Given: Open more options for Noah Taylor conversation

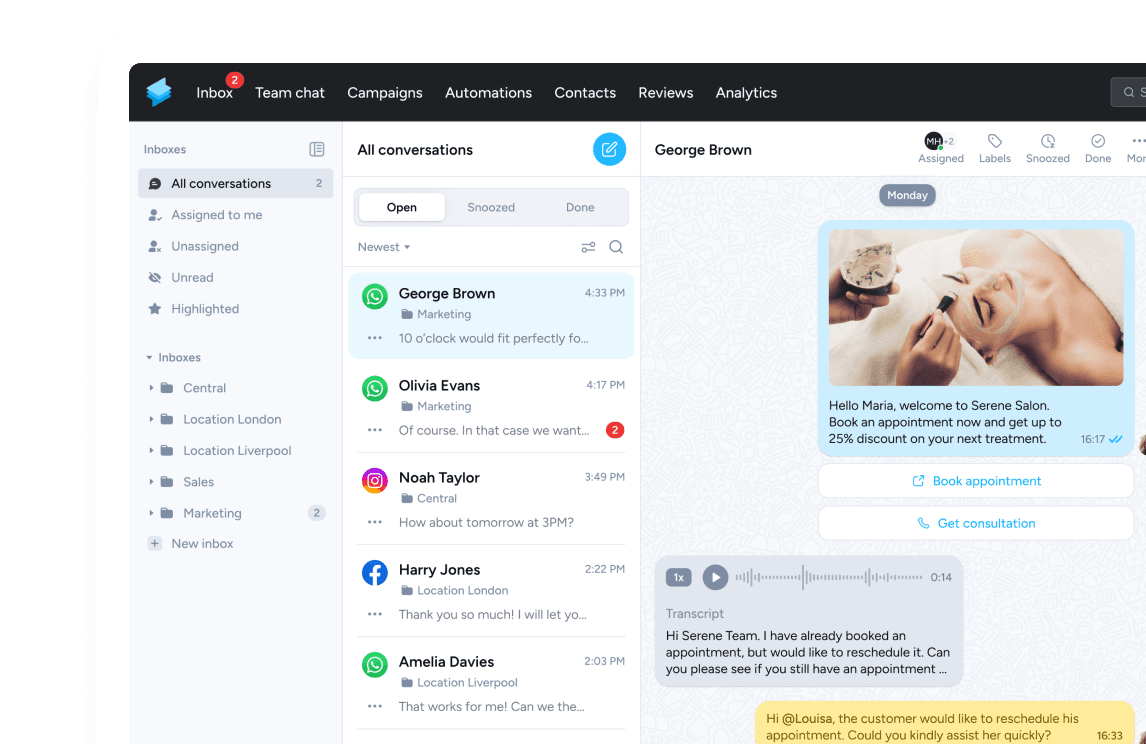Looking at the screenshot, I should click(x=375, y=522).
